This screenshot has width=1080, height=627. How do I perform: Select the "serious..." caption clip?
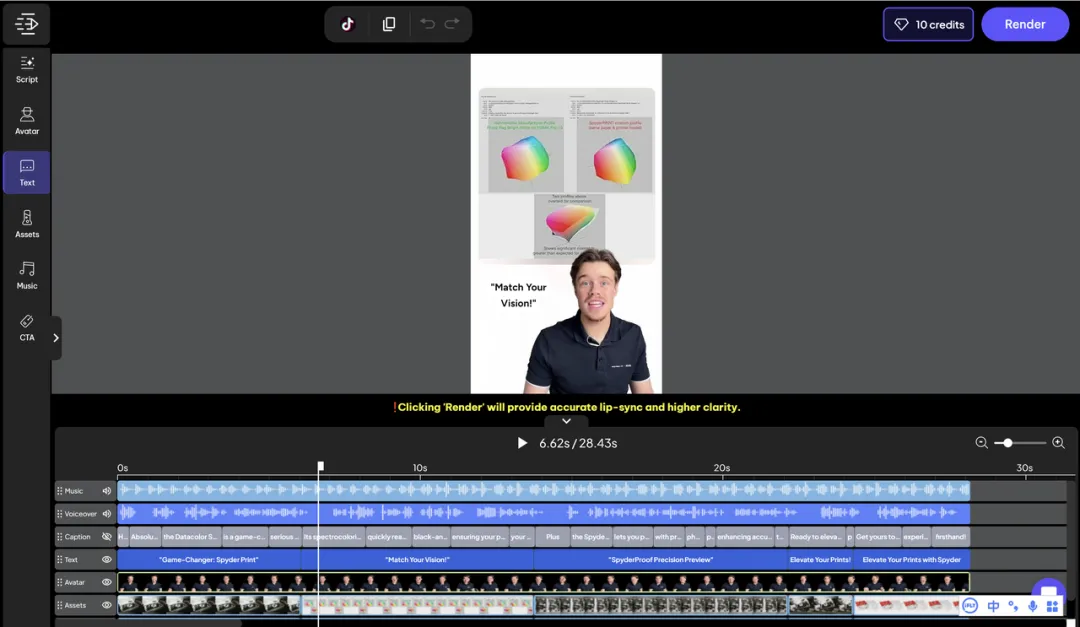(x=284, y=537)
